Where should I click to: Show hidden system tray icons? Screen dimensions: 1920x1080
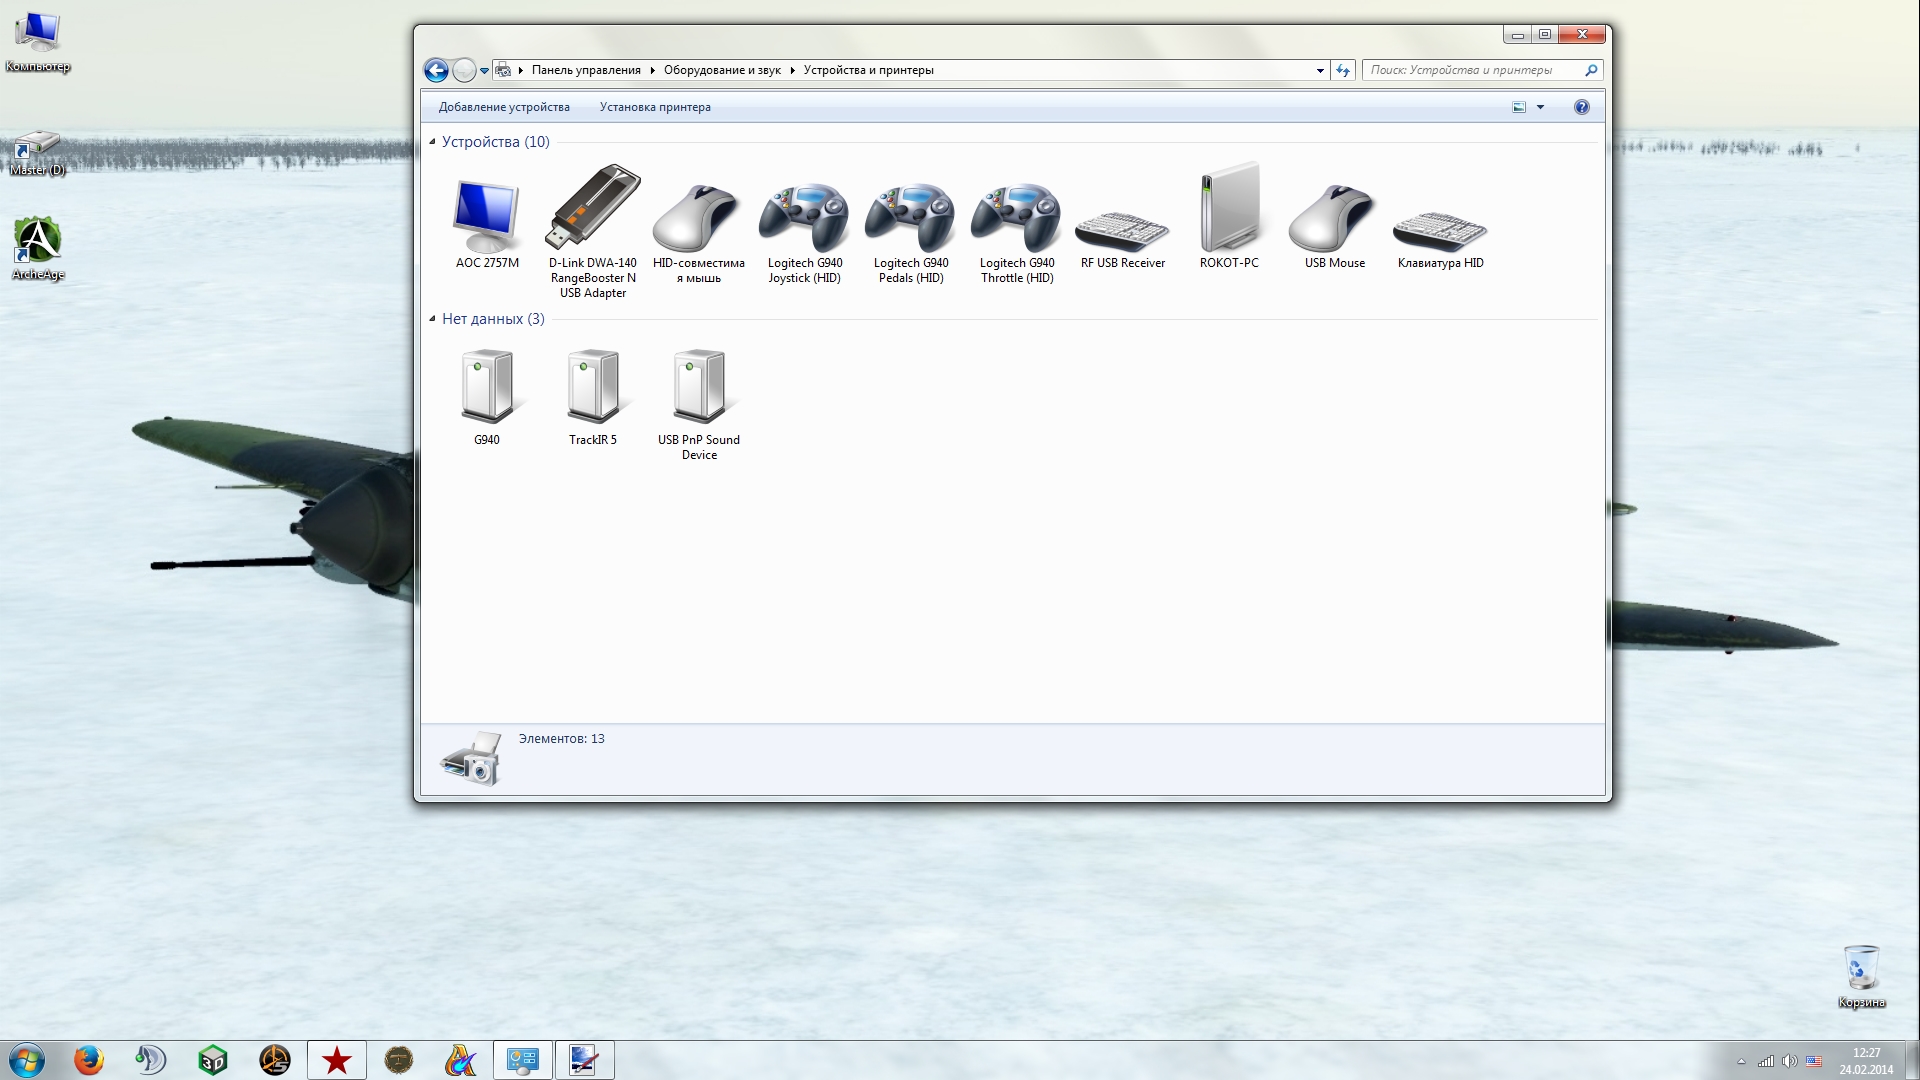point(1741,1061)
